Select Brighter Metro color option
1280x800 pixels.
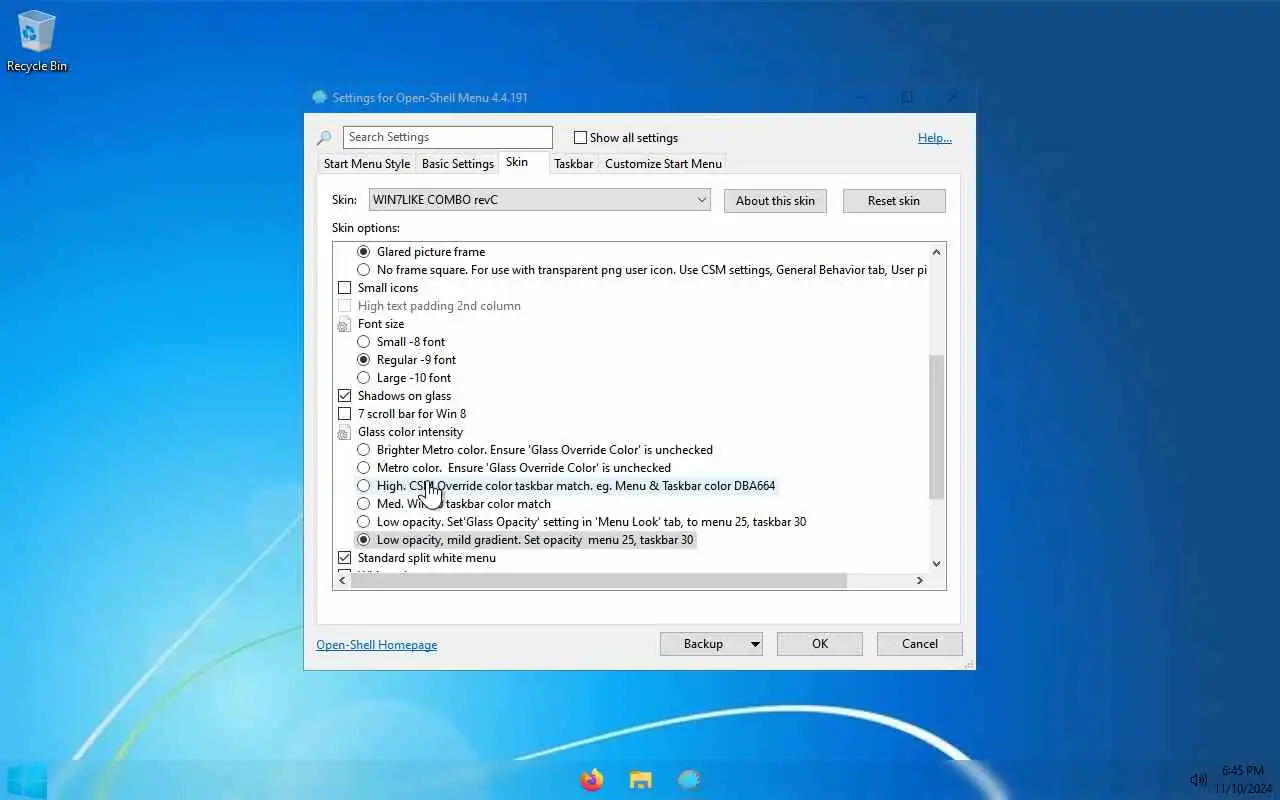pyautogui.click(x=364, y=450)
